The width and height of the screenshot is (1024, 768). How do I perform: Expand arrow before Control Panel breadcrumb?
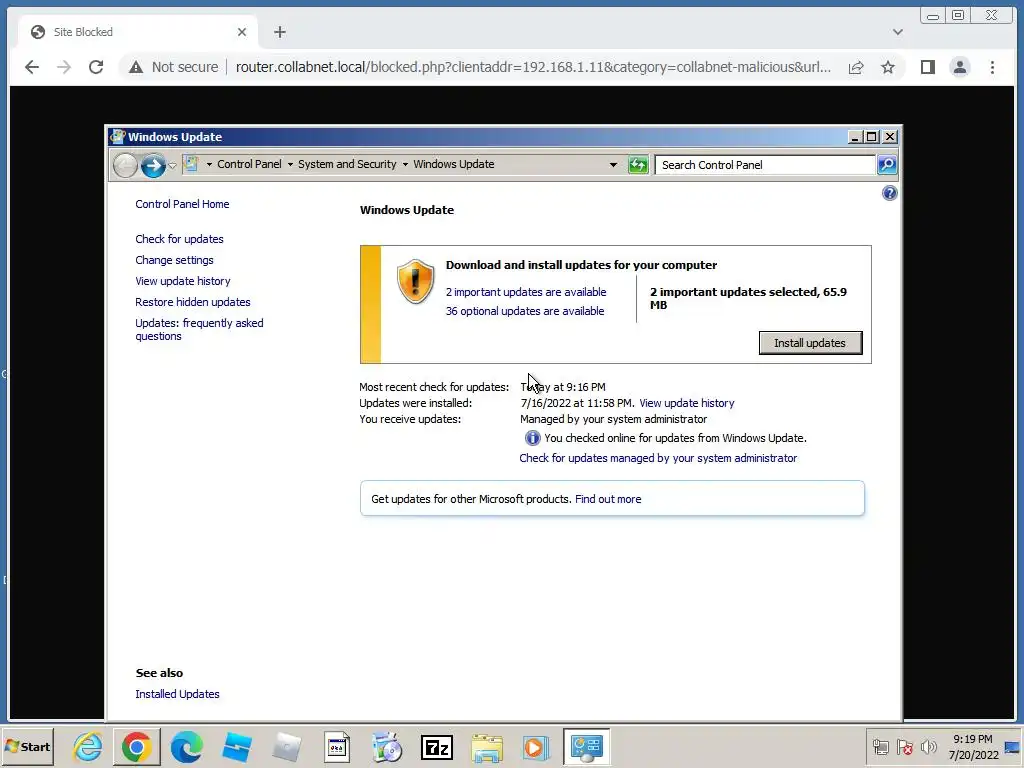click(209, 165)
